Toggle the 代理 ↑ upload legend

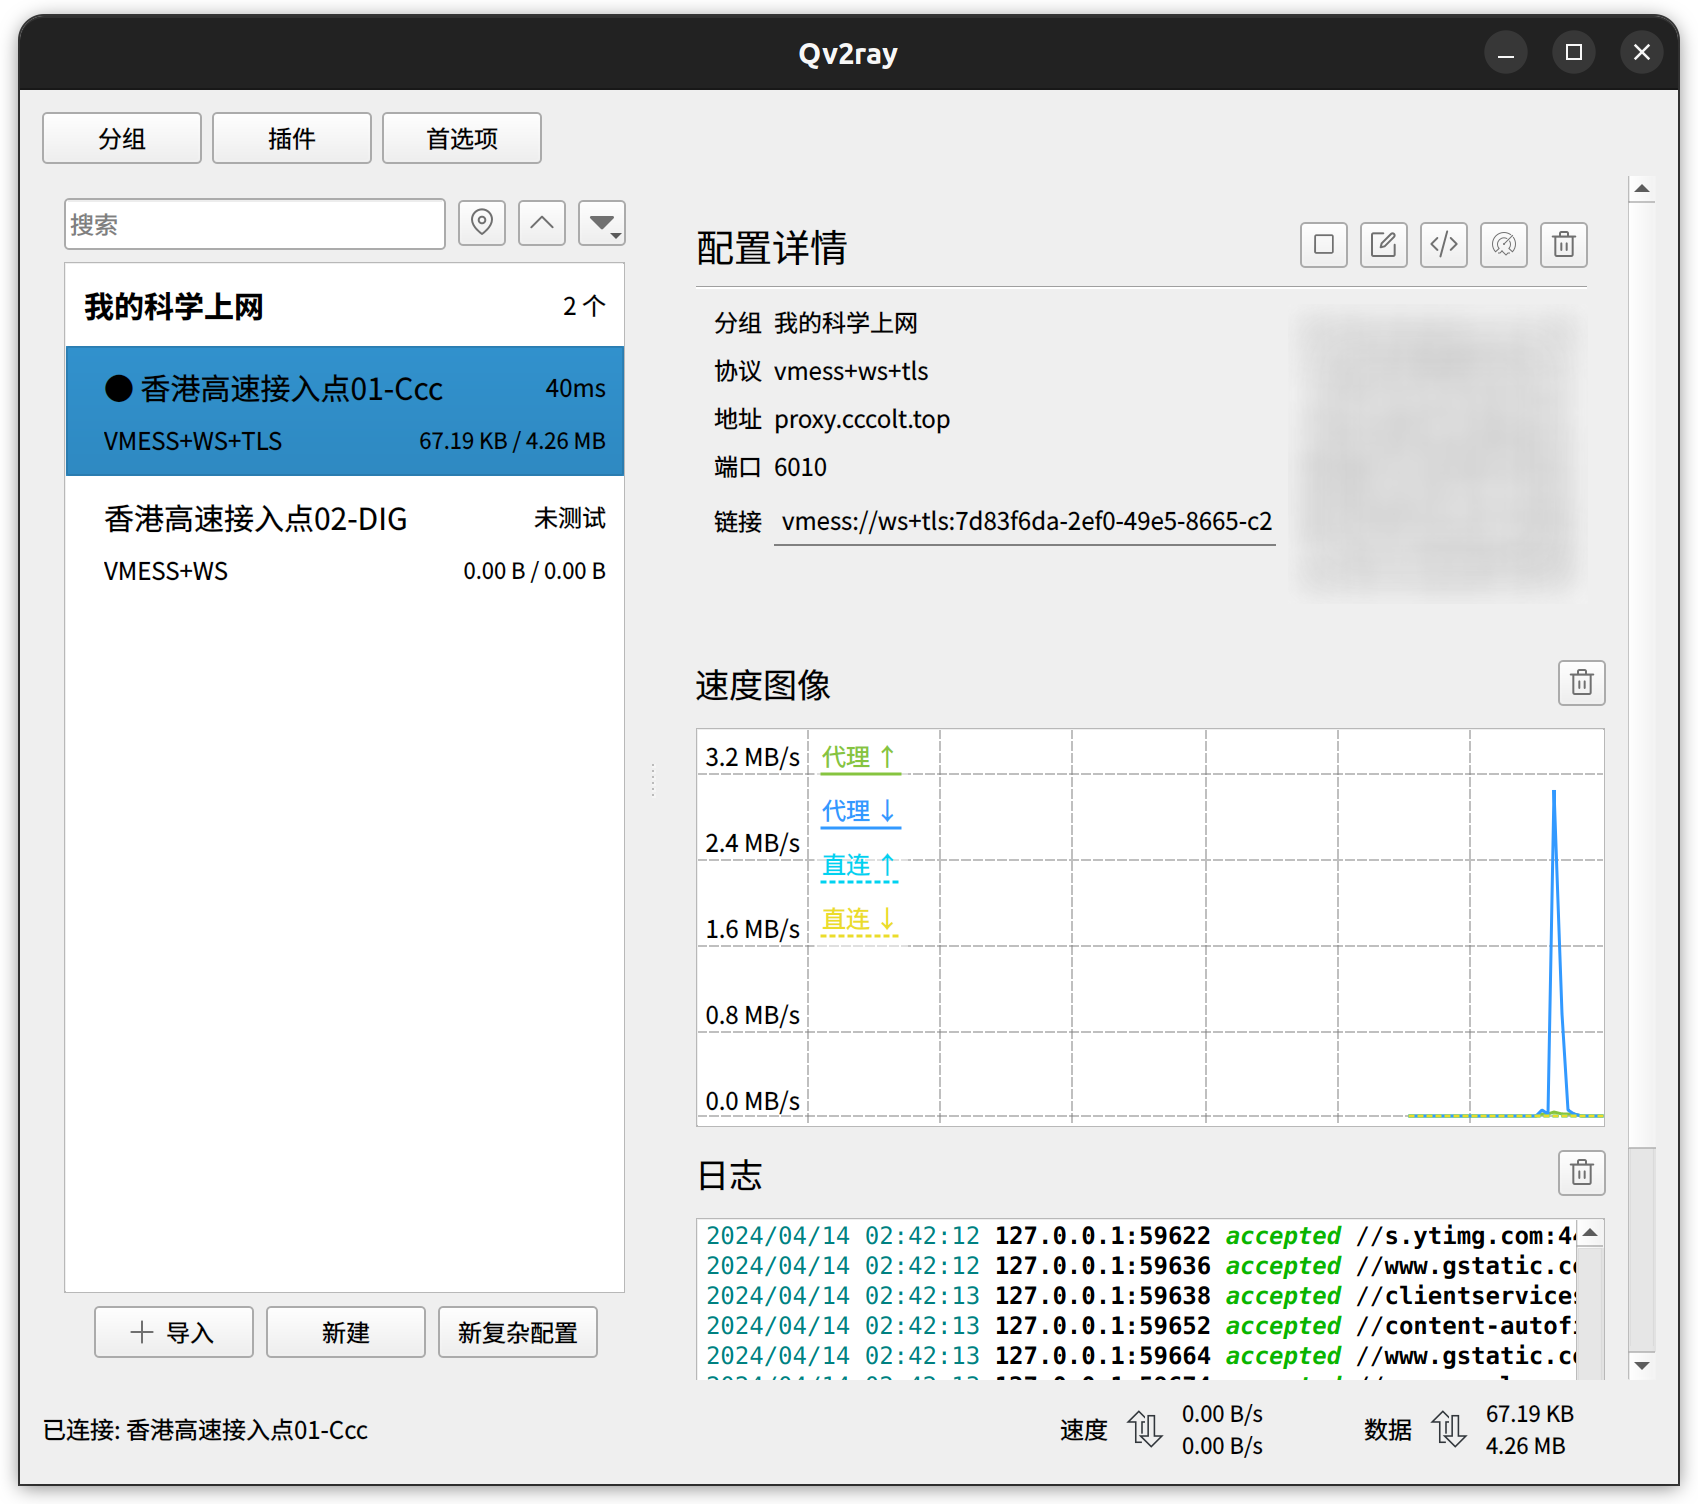click(860, 758)
